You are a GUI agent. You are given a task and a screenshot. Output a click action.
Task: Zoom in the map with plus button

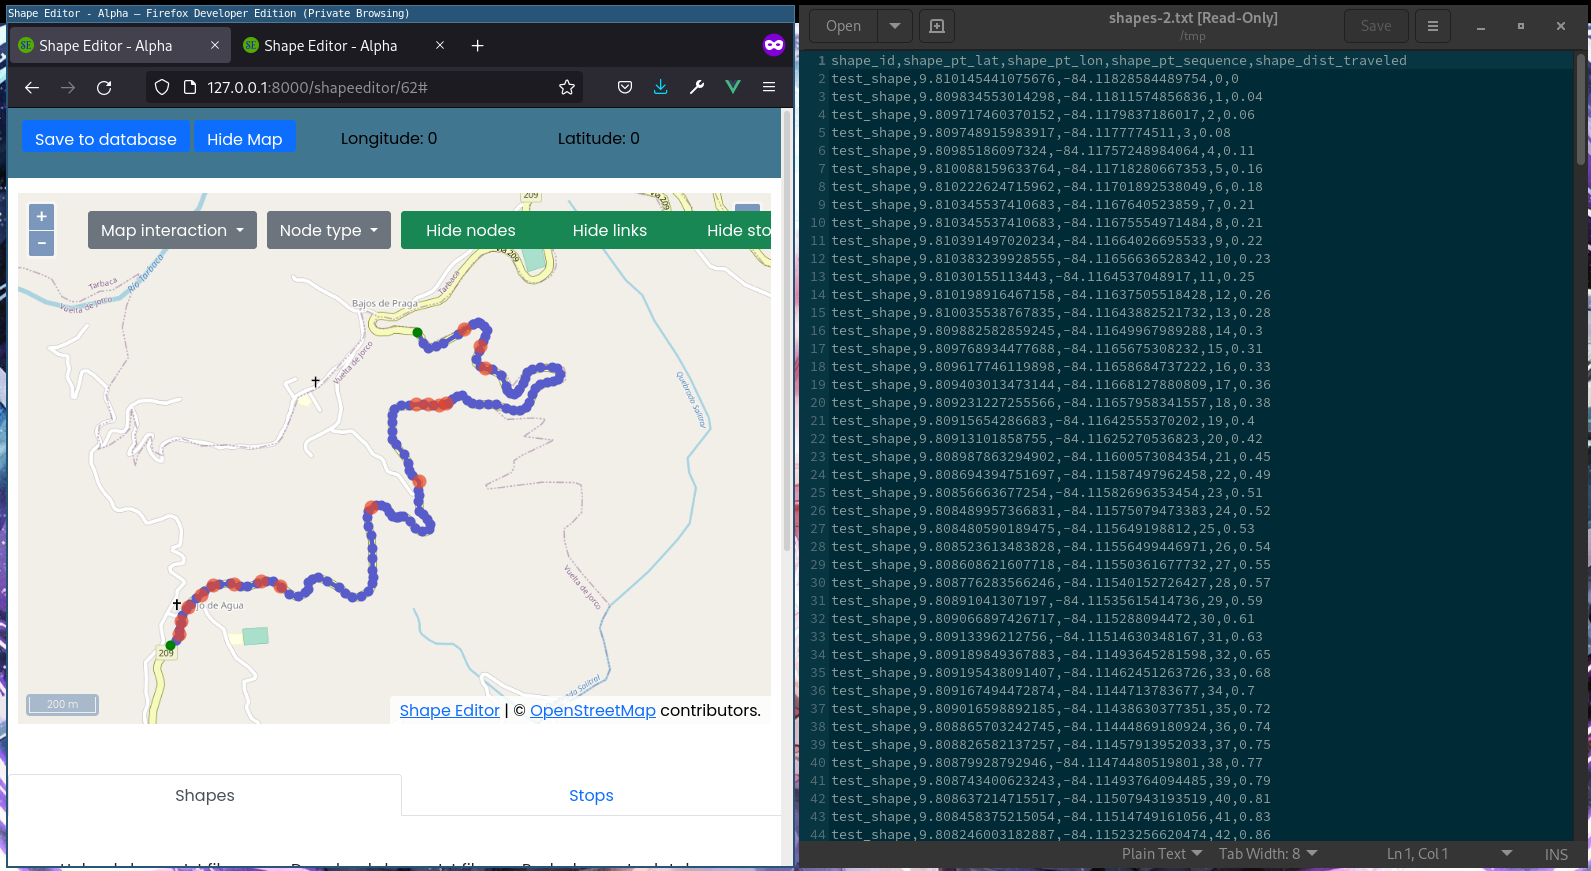tap(42, 216)
